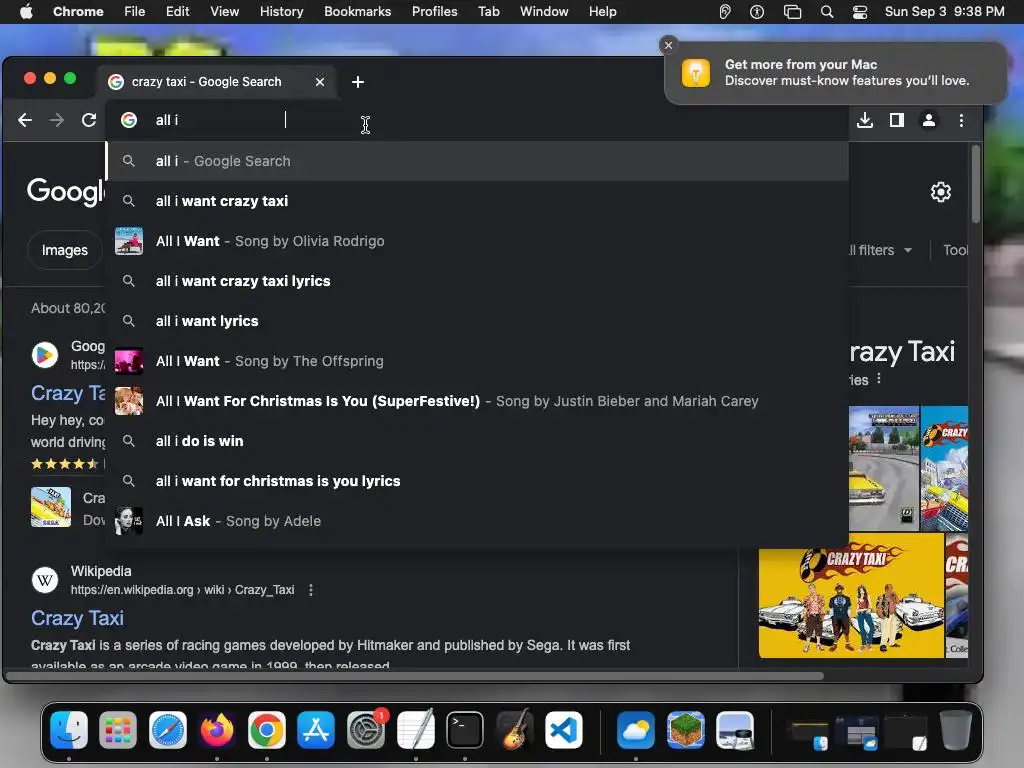Screen dimensions: 1024x768
Task: Open more options beside Wikipedia result URL
Action: pyautogui.click(x=311, y=590)
